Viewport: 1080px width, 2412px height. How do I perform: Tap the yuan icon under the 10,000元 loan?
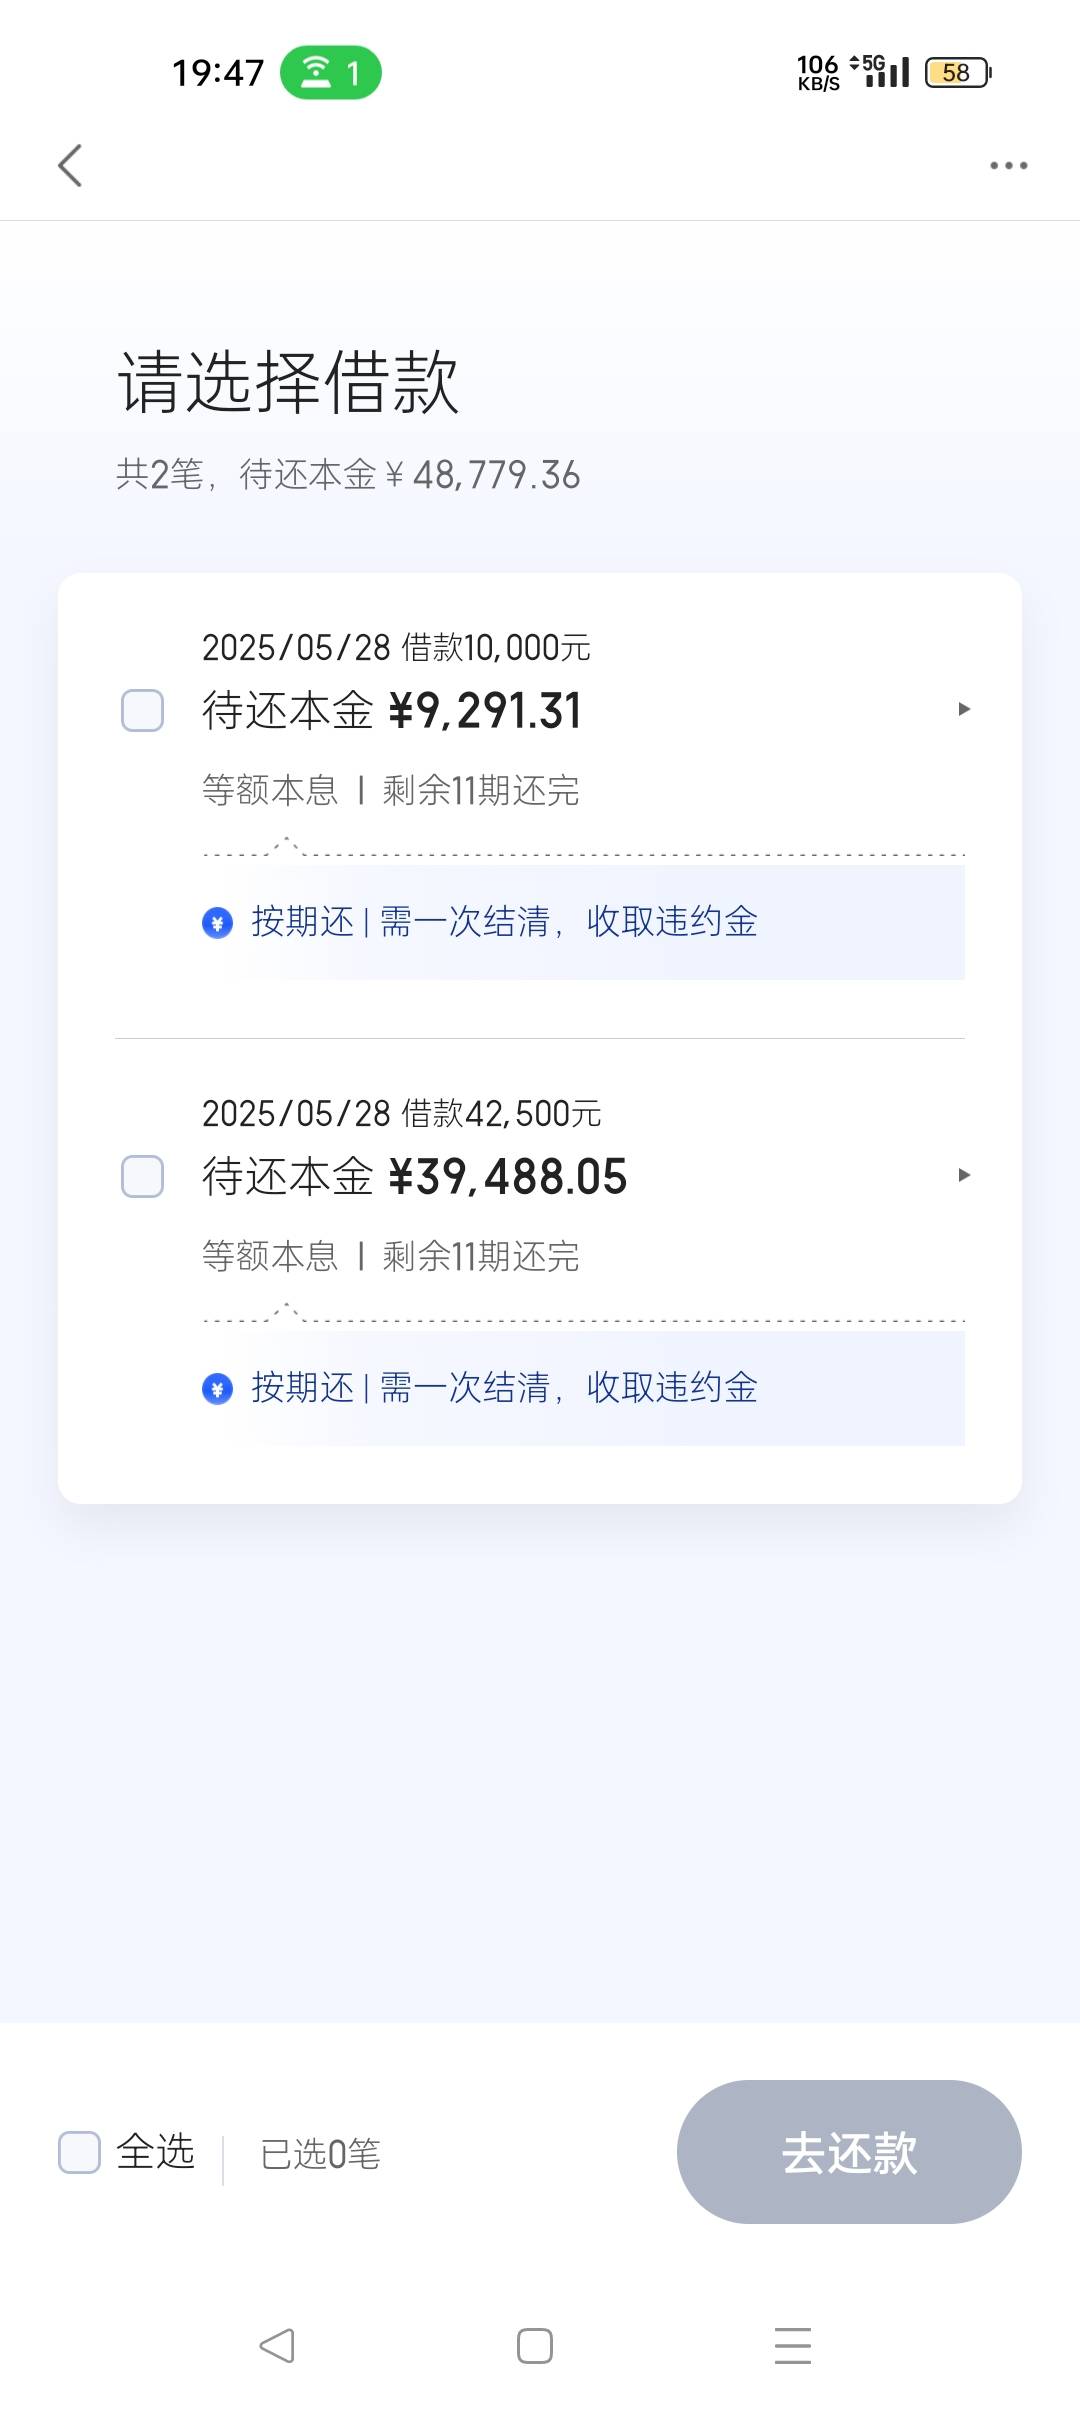point(217,922)
